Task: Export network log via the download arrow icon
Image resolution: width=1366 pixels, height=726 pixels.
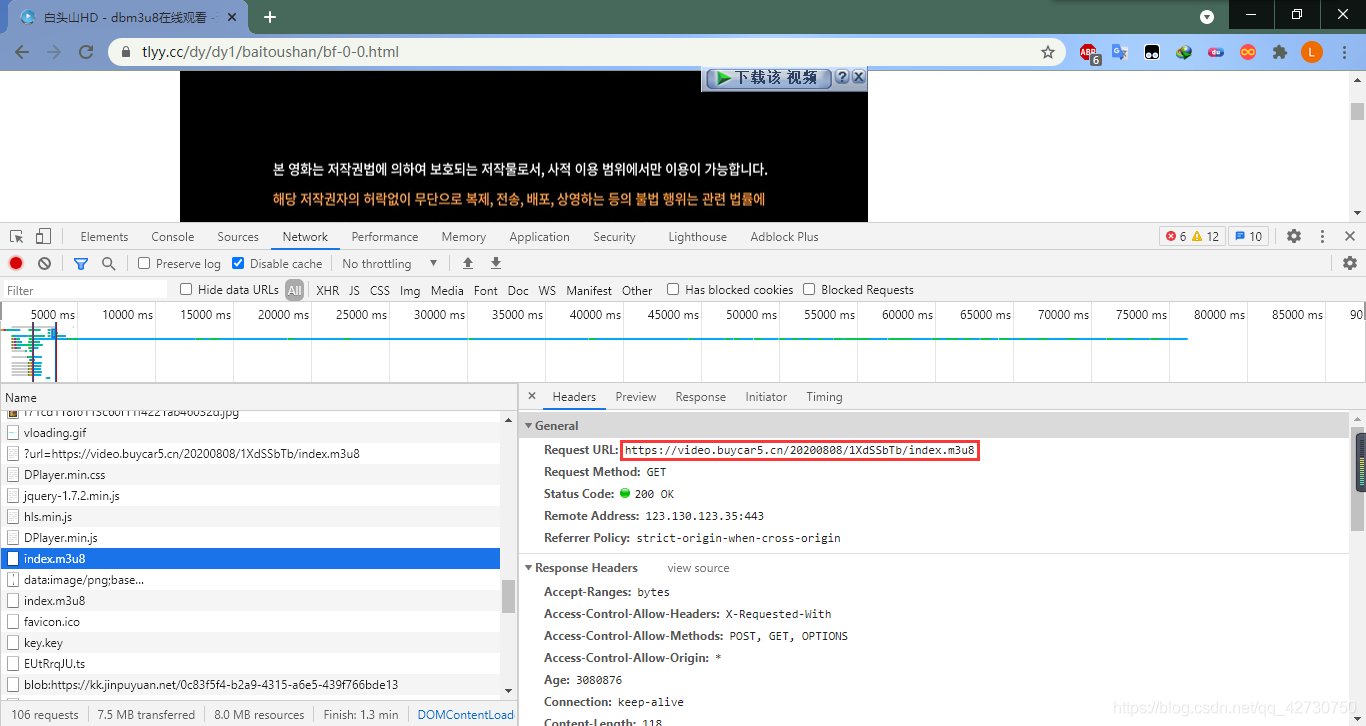Action: coord(495,263)
